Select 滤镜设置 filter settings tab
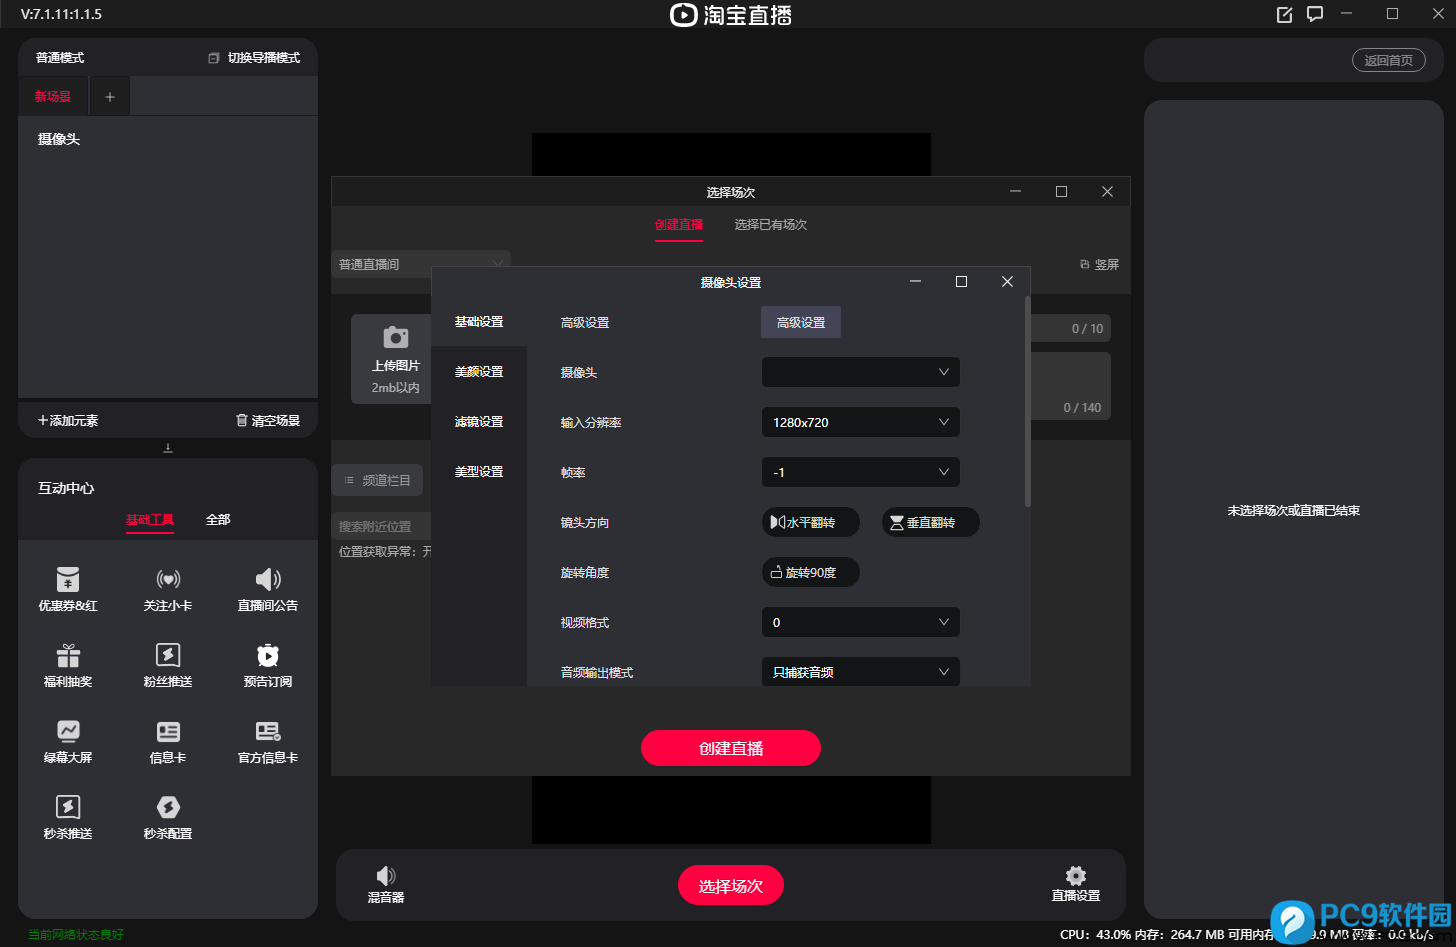Viewport: 1456px width, 947px height. 479,422
